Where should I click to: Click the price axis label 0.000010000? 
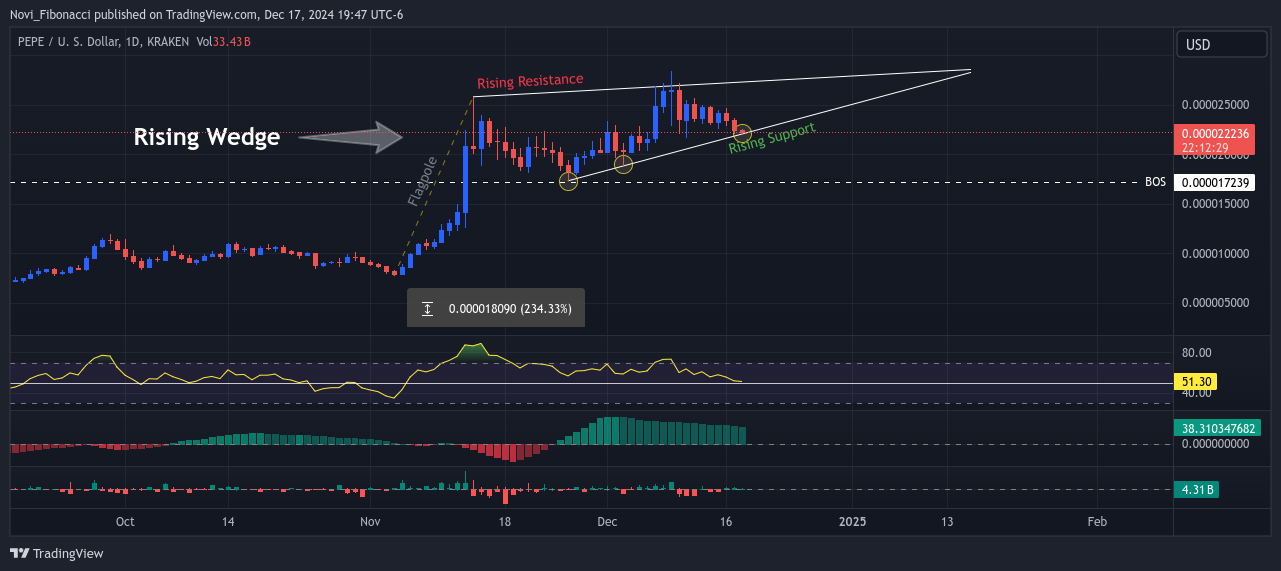click(x=1216, y=254)
